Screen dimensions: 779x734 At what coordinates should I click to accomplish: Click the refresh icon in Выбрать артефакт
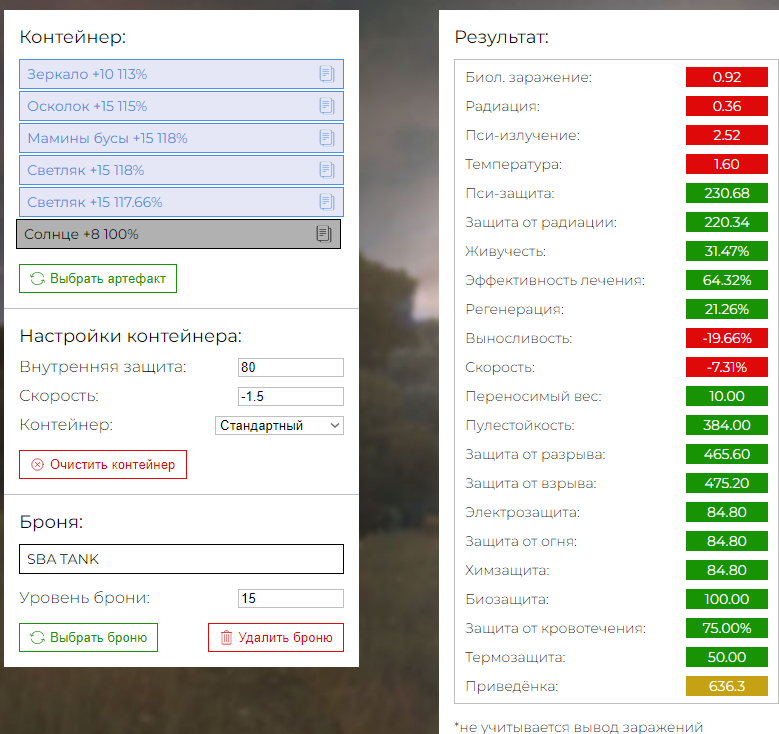(x=37, y=279)
